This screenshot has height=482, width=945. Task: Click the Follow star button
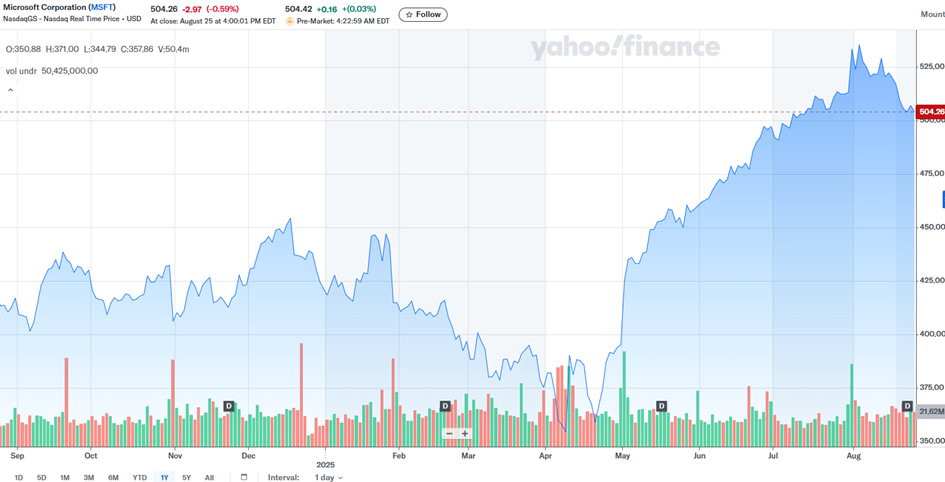[x=423, y=14]
